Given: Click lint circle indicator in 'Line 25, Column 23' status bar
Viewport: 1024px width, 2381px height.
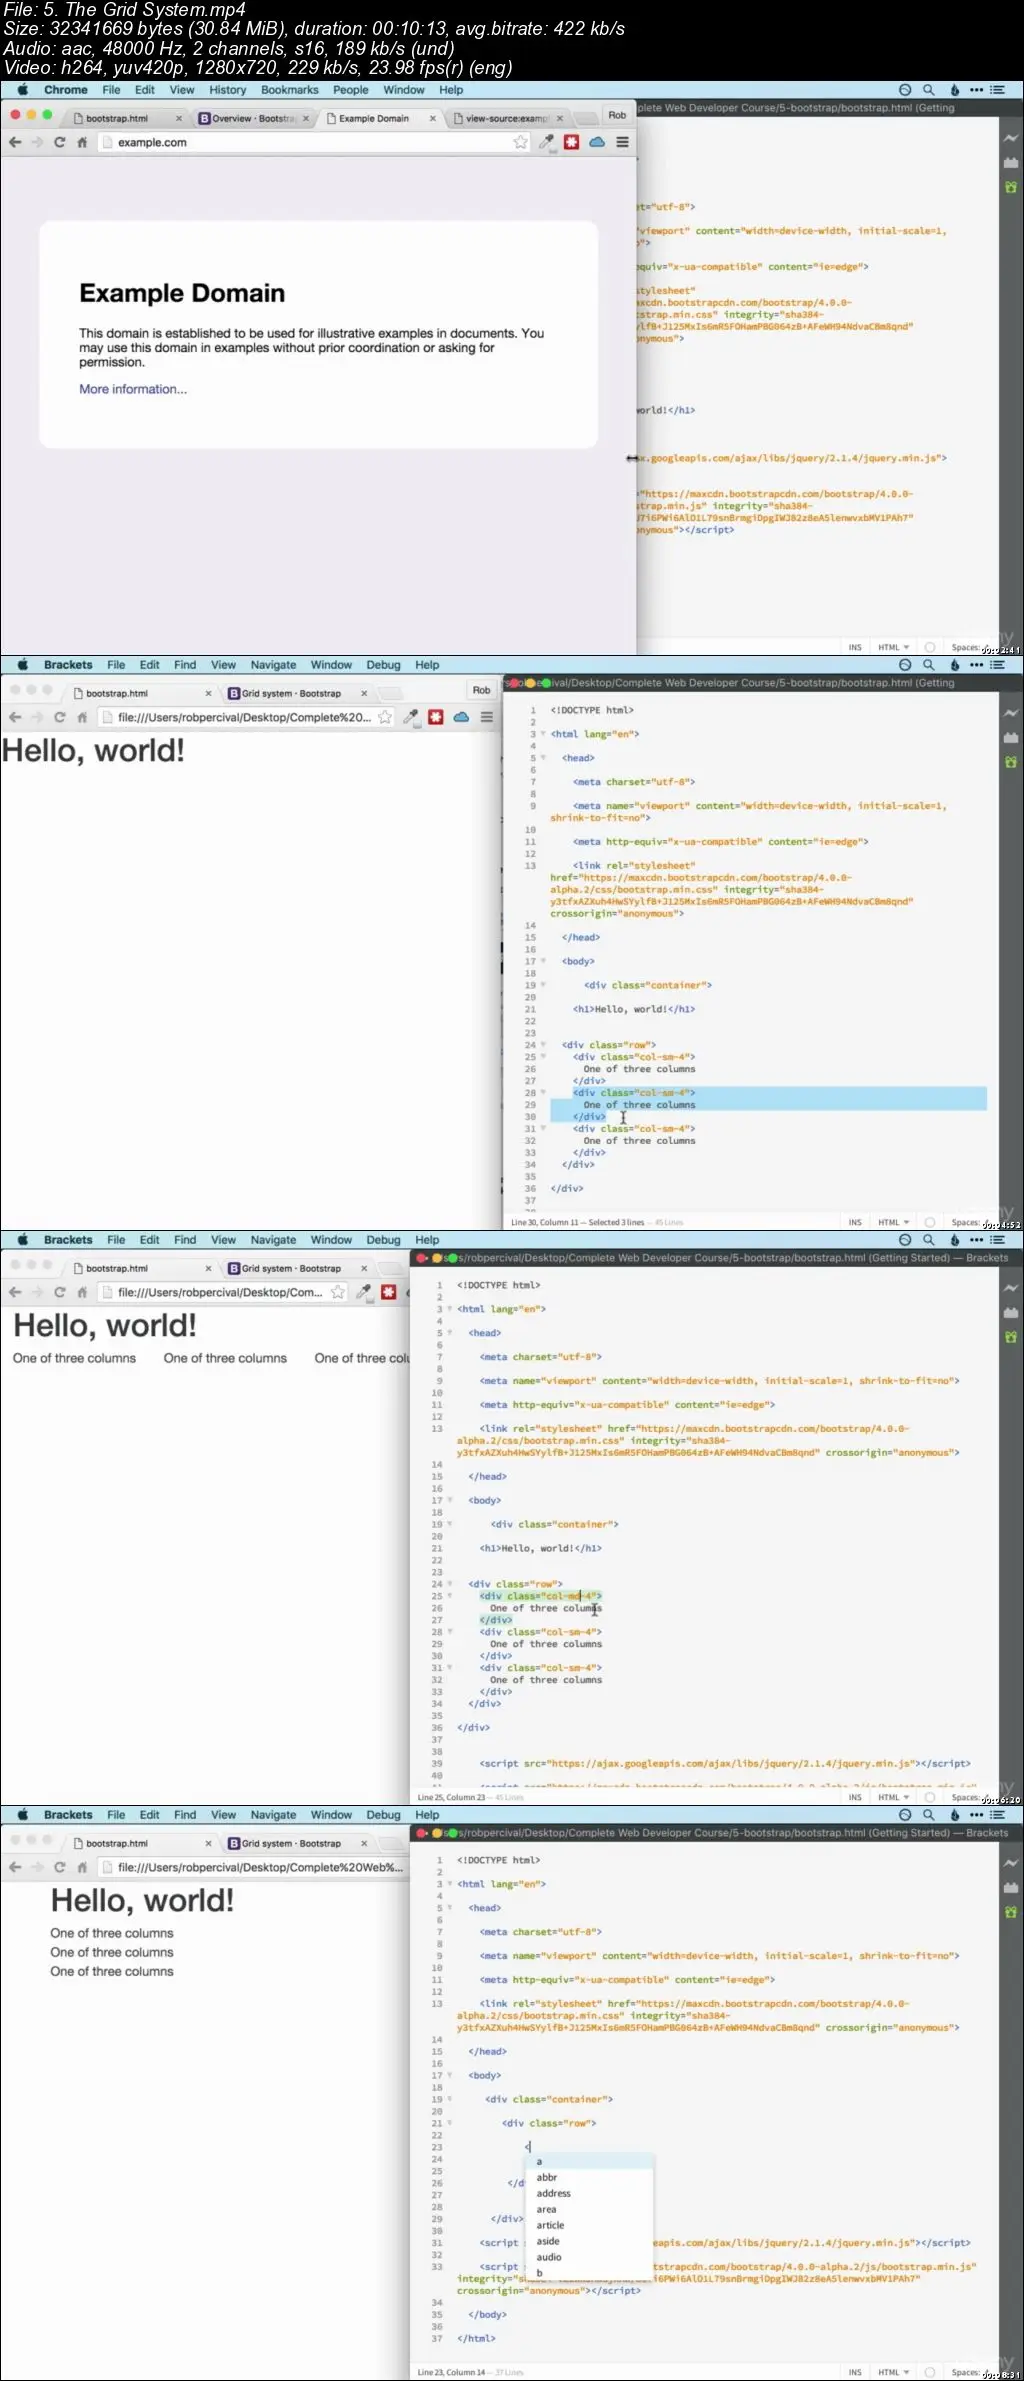Looking at the screenshot, I should (930, 1797).
